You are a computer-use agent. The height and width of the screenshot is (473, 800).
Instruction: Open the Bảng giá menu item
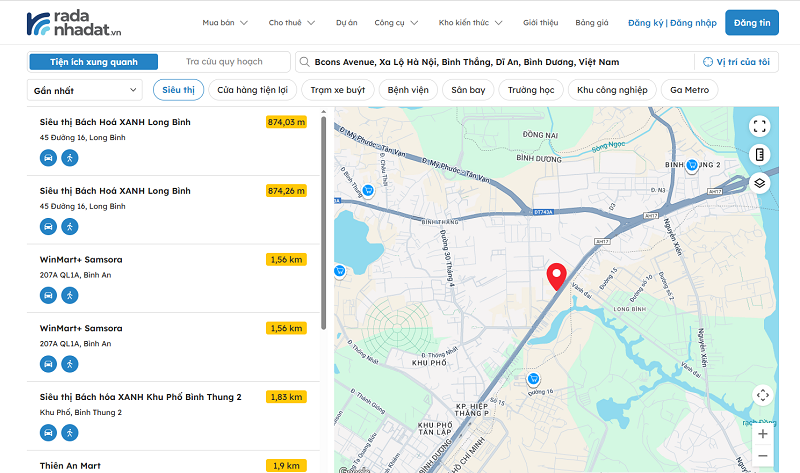pyautogui.click(x=592, y=22)
